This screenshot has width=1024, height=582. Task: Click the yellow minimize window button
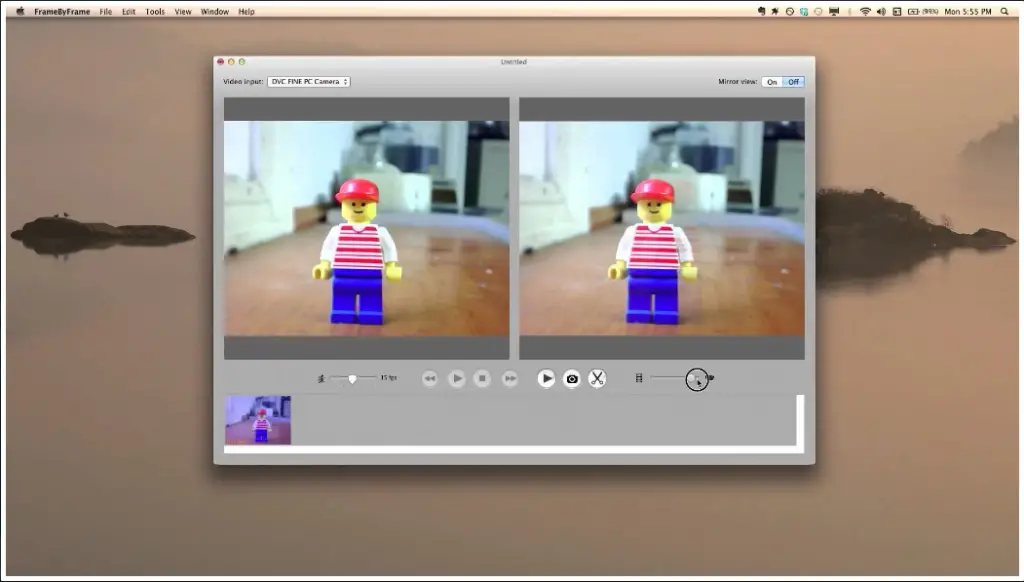point(231,61)
